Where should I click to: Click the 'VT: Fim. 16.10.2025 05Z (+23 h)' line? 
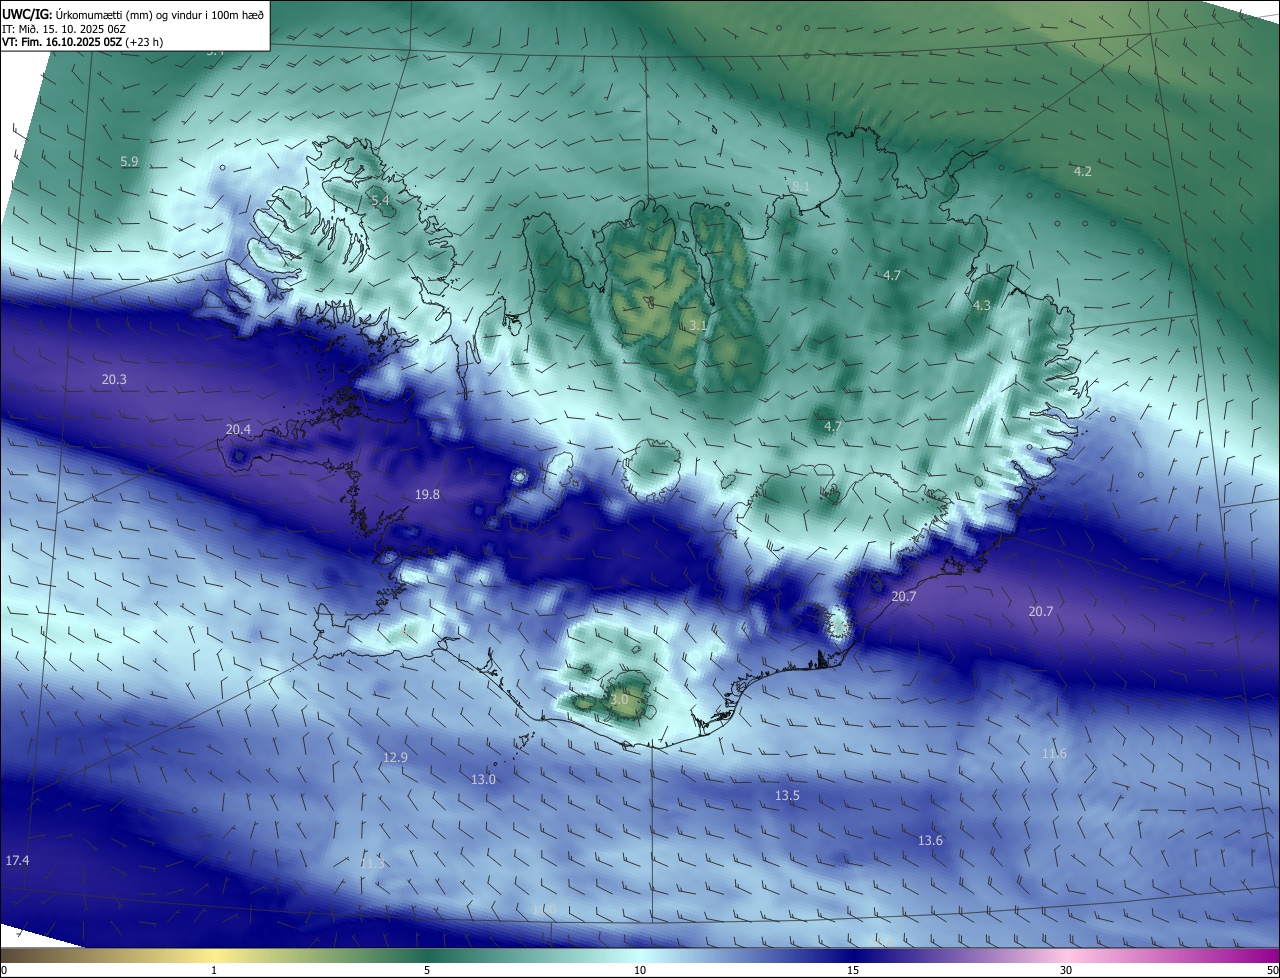pos(83,43)
